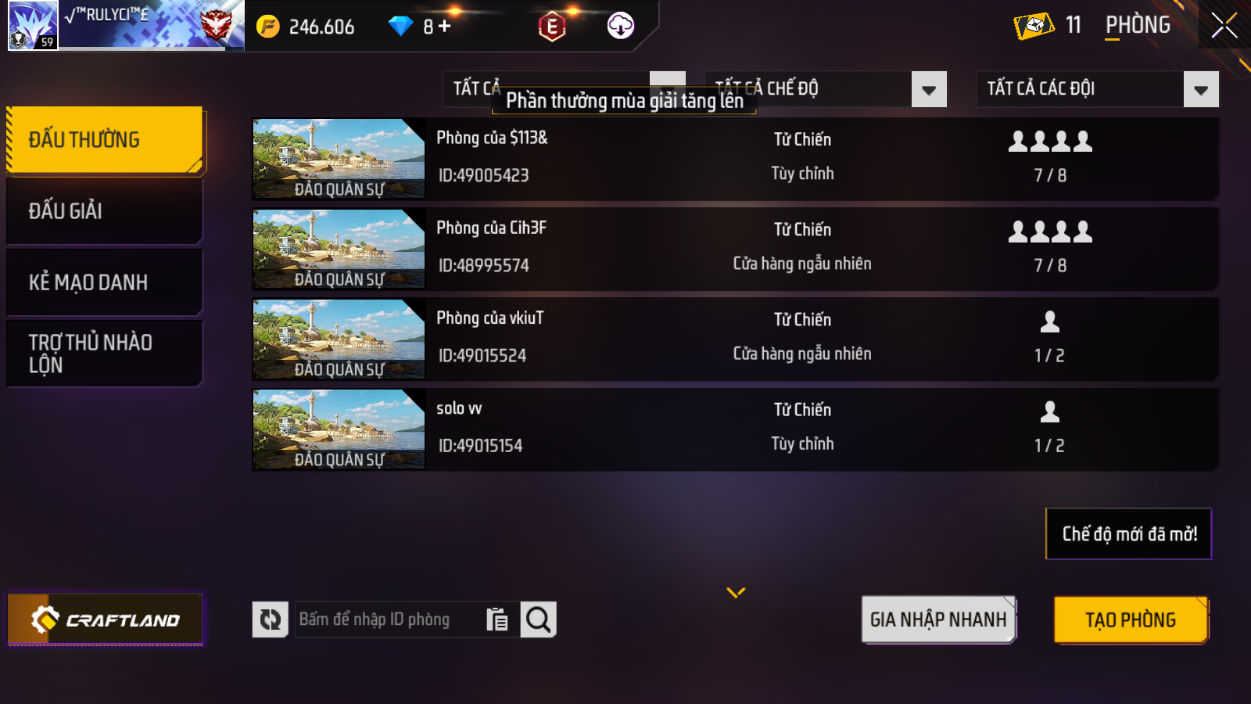The image size is (1251, 704).
Task: Expand more rooms with down chevron
Action: pyautogui.click(x=736, y=593)
